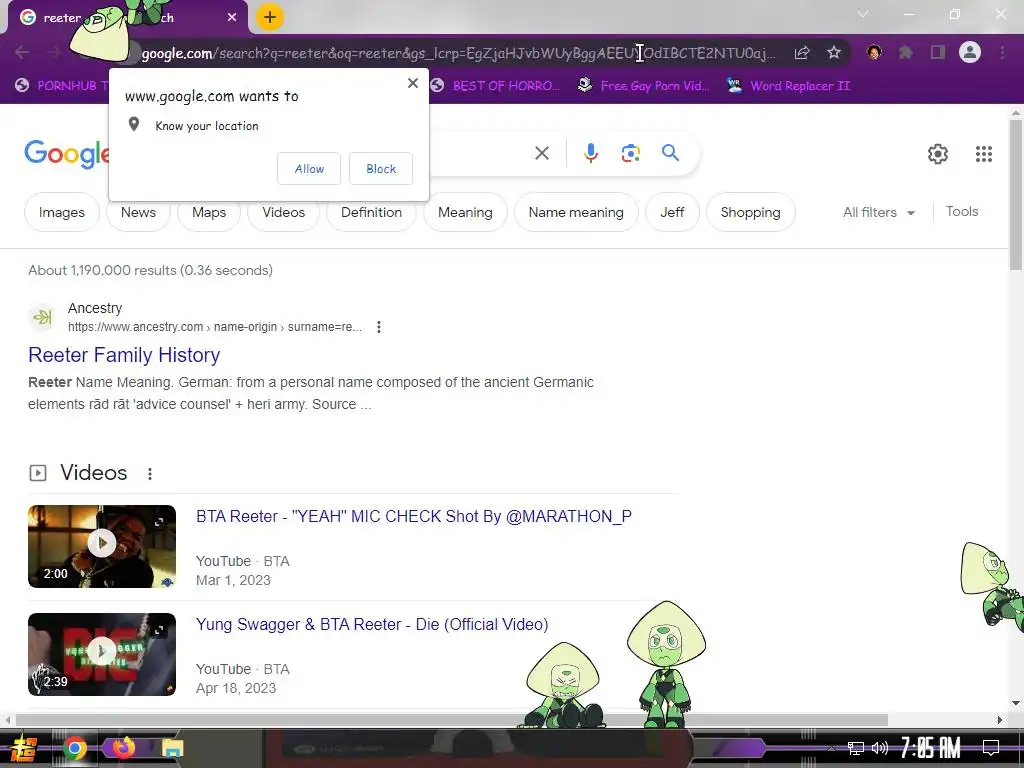Open Yung Swagger & BTA Reeter Die link
The height and width of the screenshot is (768, 1024).
pyautogui.click(x=372, y=624)
